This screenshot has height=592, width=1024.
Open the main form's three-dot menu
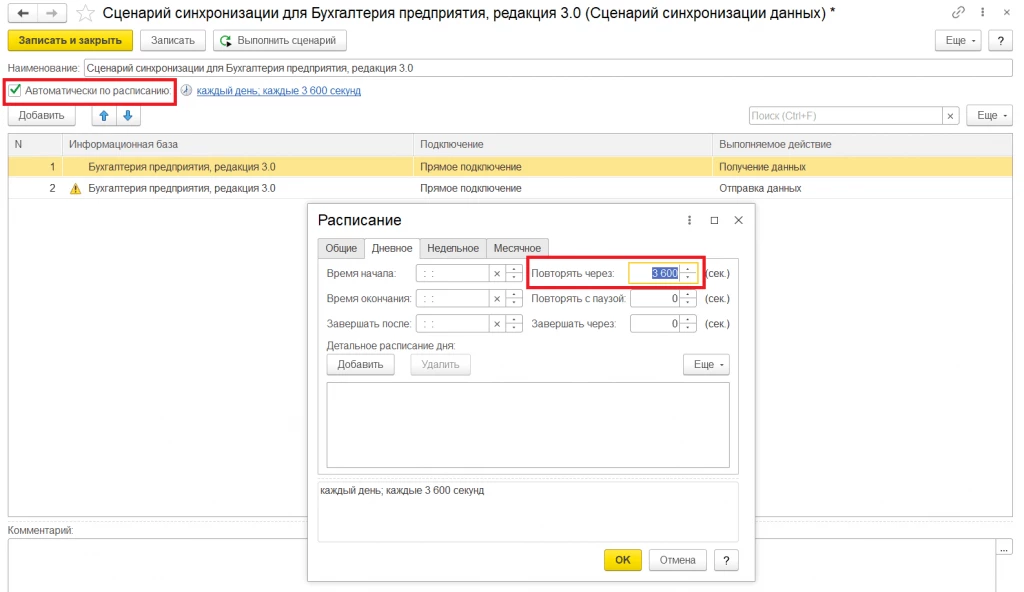[982, 12]
